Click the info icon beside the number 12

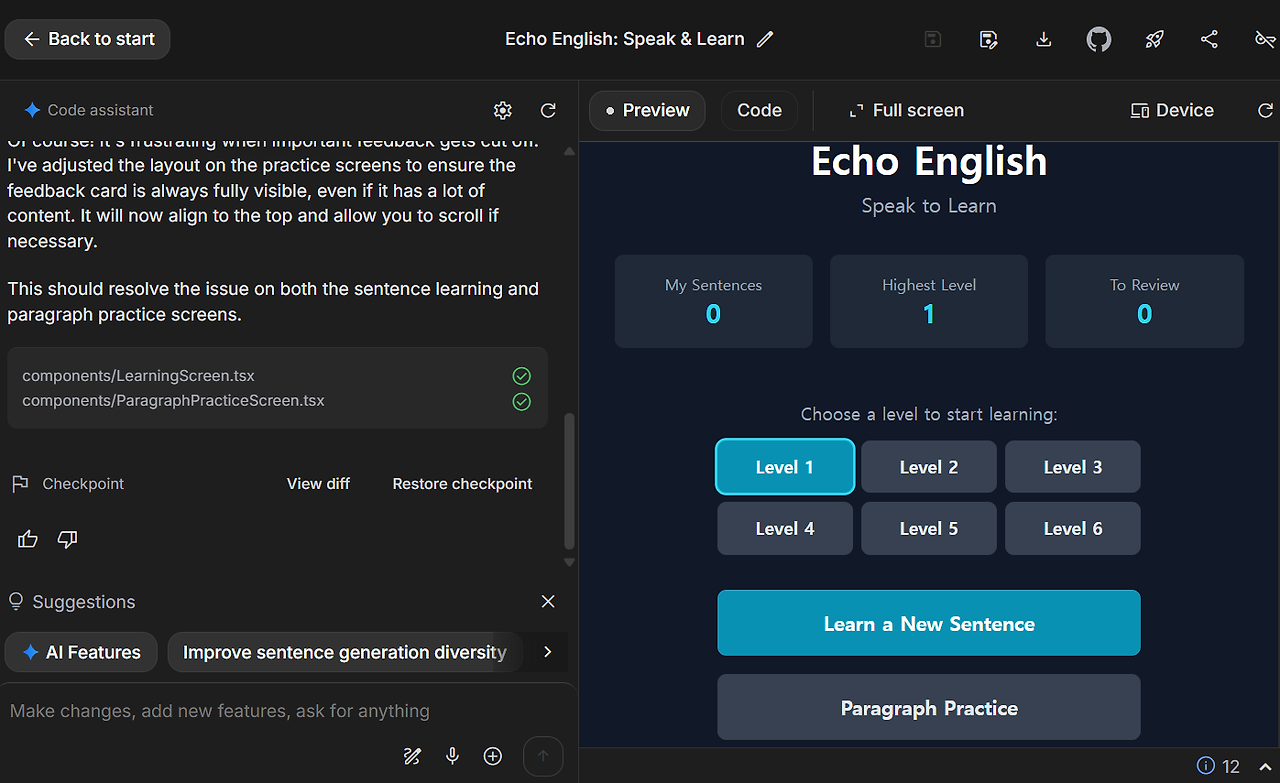click(1206, 766)
